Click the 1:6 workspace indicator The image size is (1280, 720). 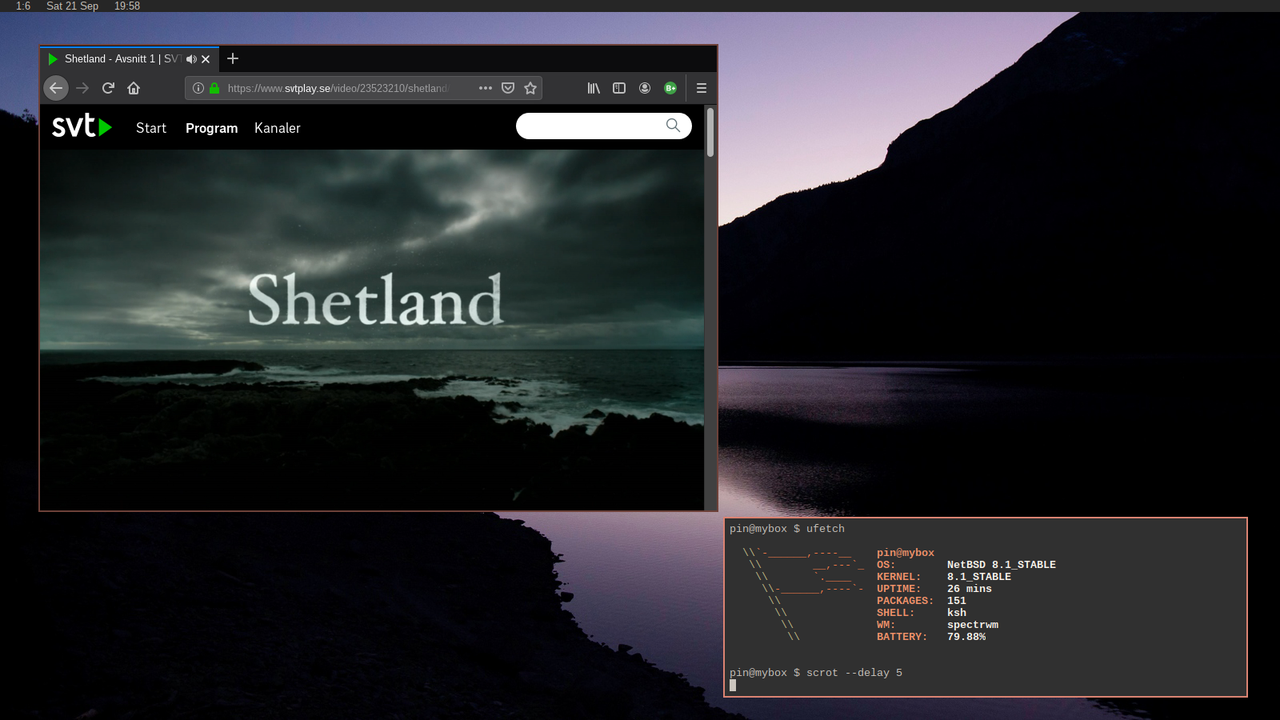coord(23,6)
